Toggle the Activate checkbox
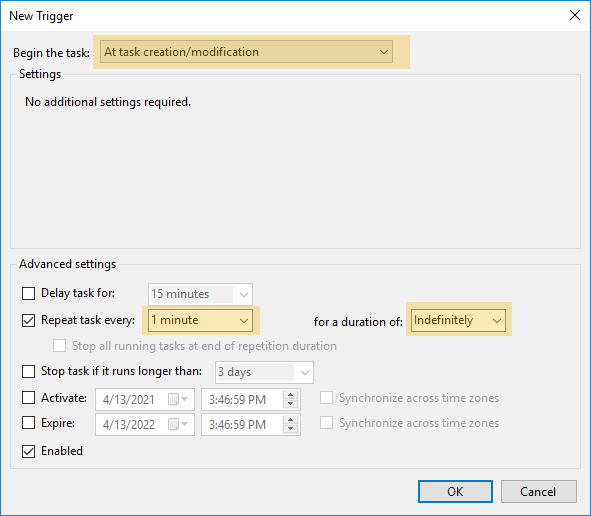The height and width of the screenshot is (516, 591). click(28, 398)
